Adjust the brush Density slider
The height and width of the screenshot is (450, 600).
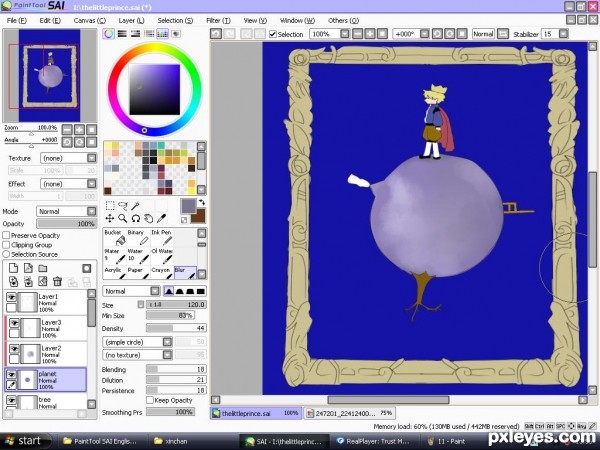(x=176, y=328)
